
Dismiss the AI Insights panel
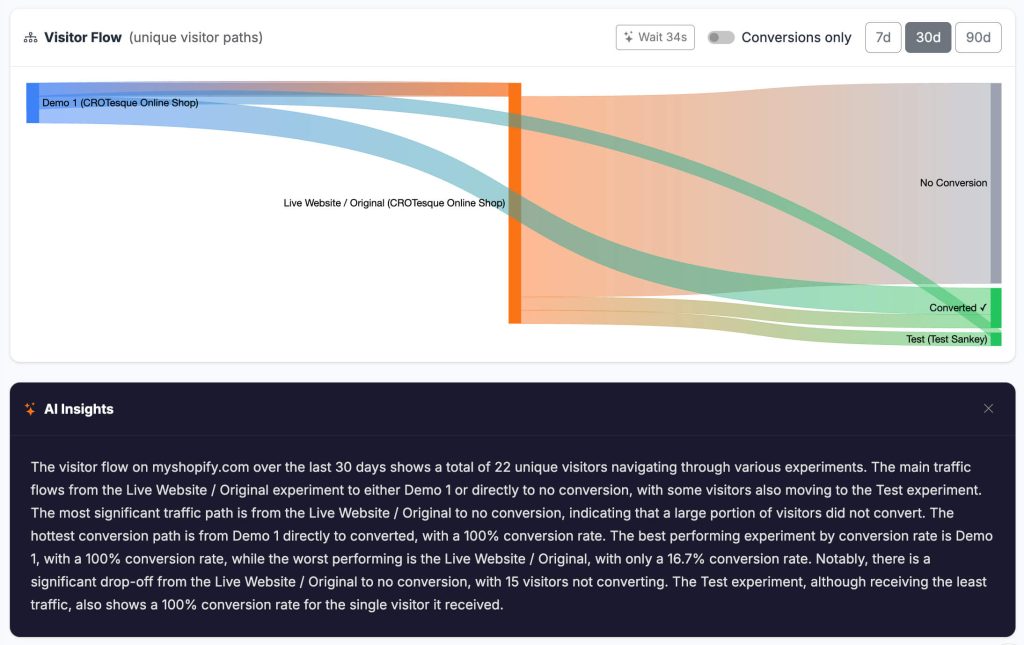(989, 408)
